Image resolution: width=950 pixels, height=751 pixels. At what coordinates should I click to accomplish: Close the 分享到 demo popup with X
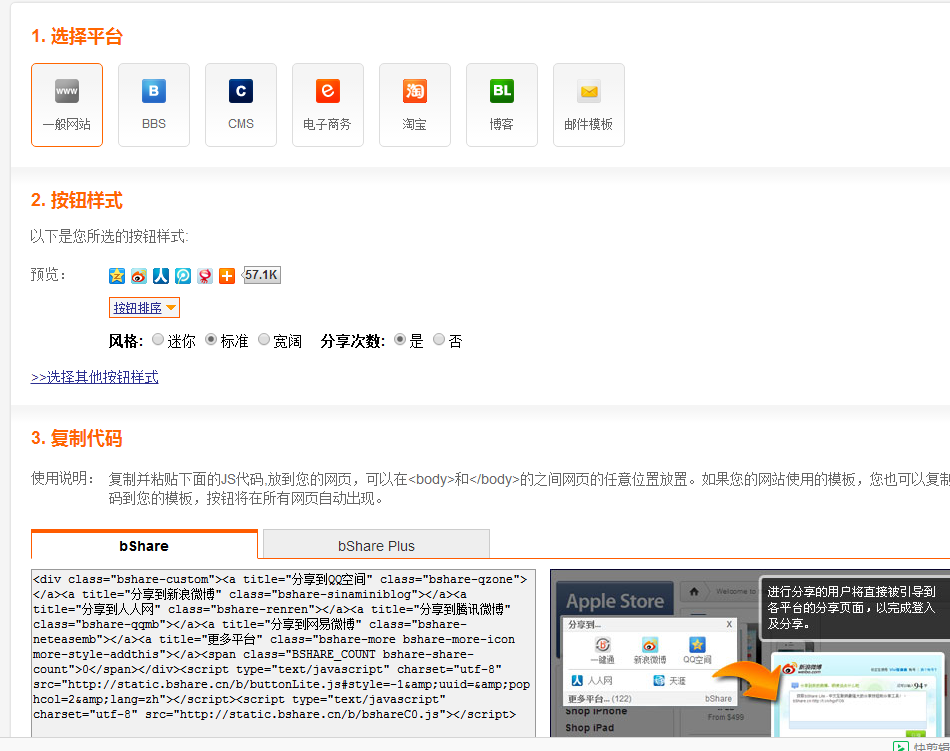tap(729, 624)
